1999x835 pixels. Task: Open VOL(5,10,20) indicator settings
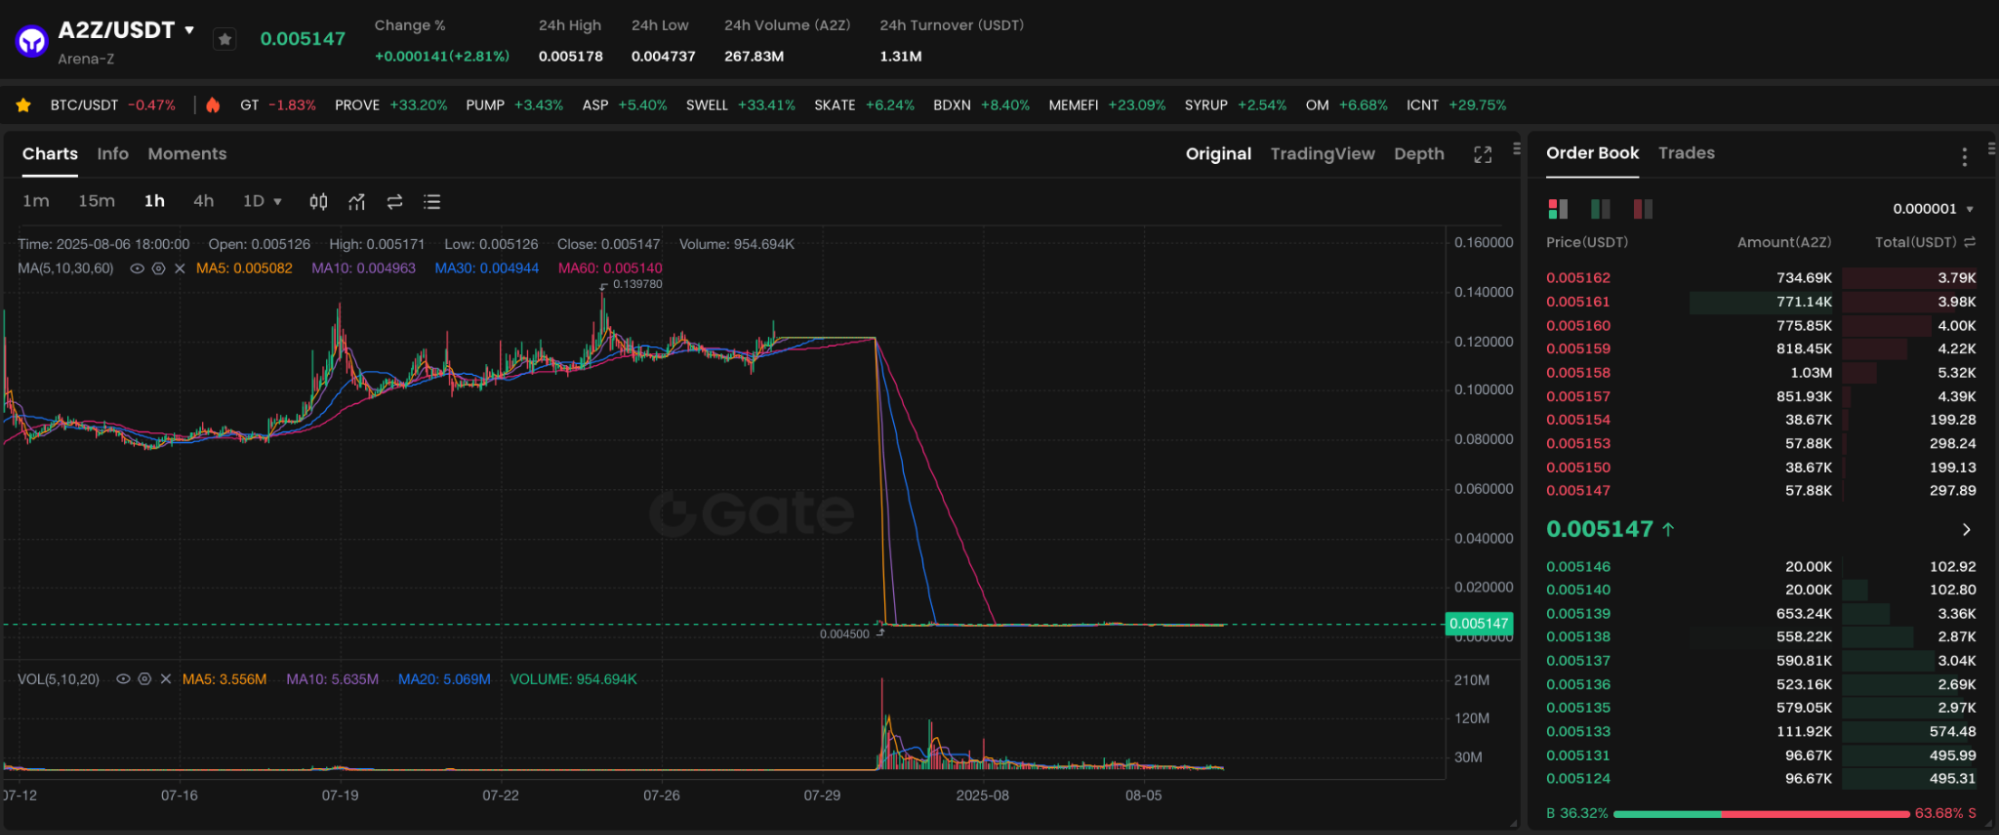144,679
